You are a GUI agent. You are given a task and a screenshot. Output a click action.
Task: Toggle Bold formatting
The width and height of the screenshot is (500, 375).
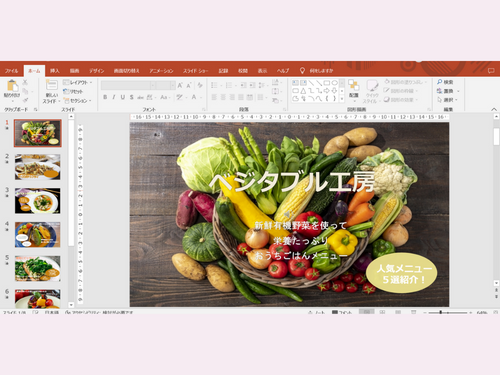tap(105, 97)
